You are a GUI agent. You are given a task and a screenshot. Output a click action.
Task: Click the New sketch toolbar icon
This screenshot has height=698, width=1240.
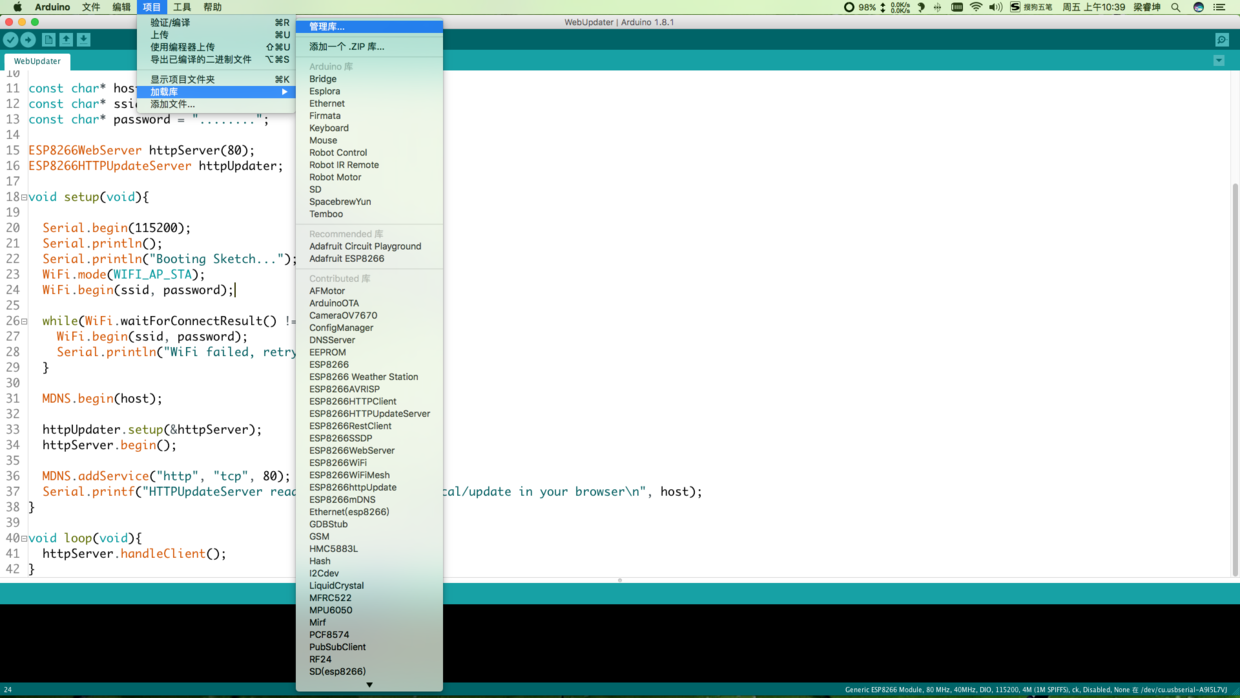click(48, 40)
